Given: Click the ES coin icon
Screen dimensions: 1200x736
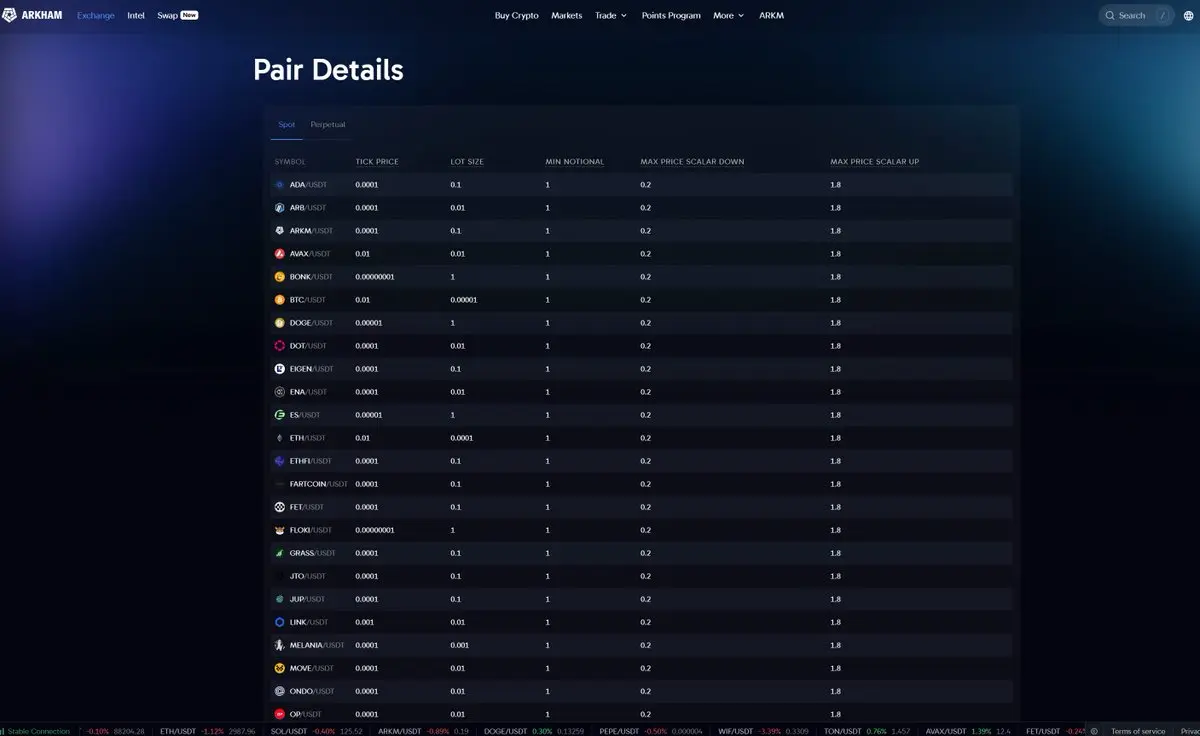Looking at the screenshot, I should coord(280,415).
